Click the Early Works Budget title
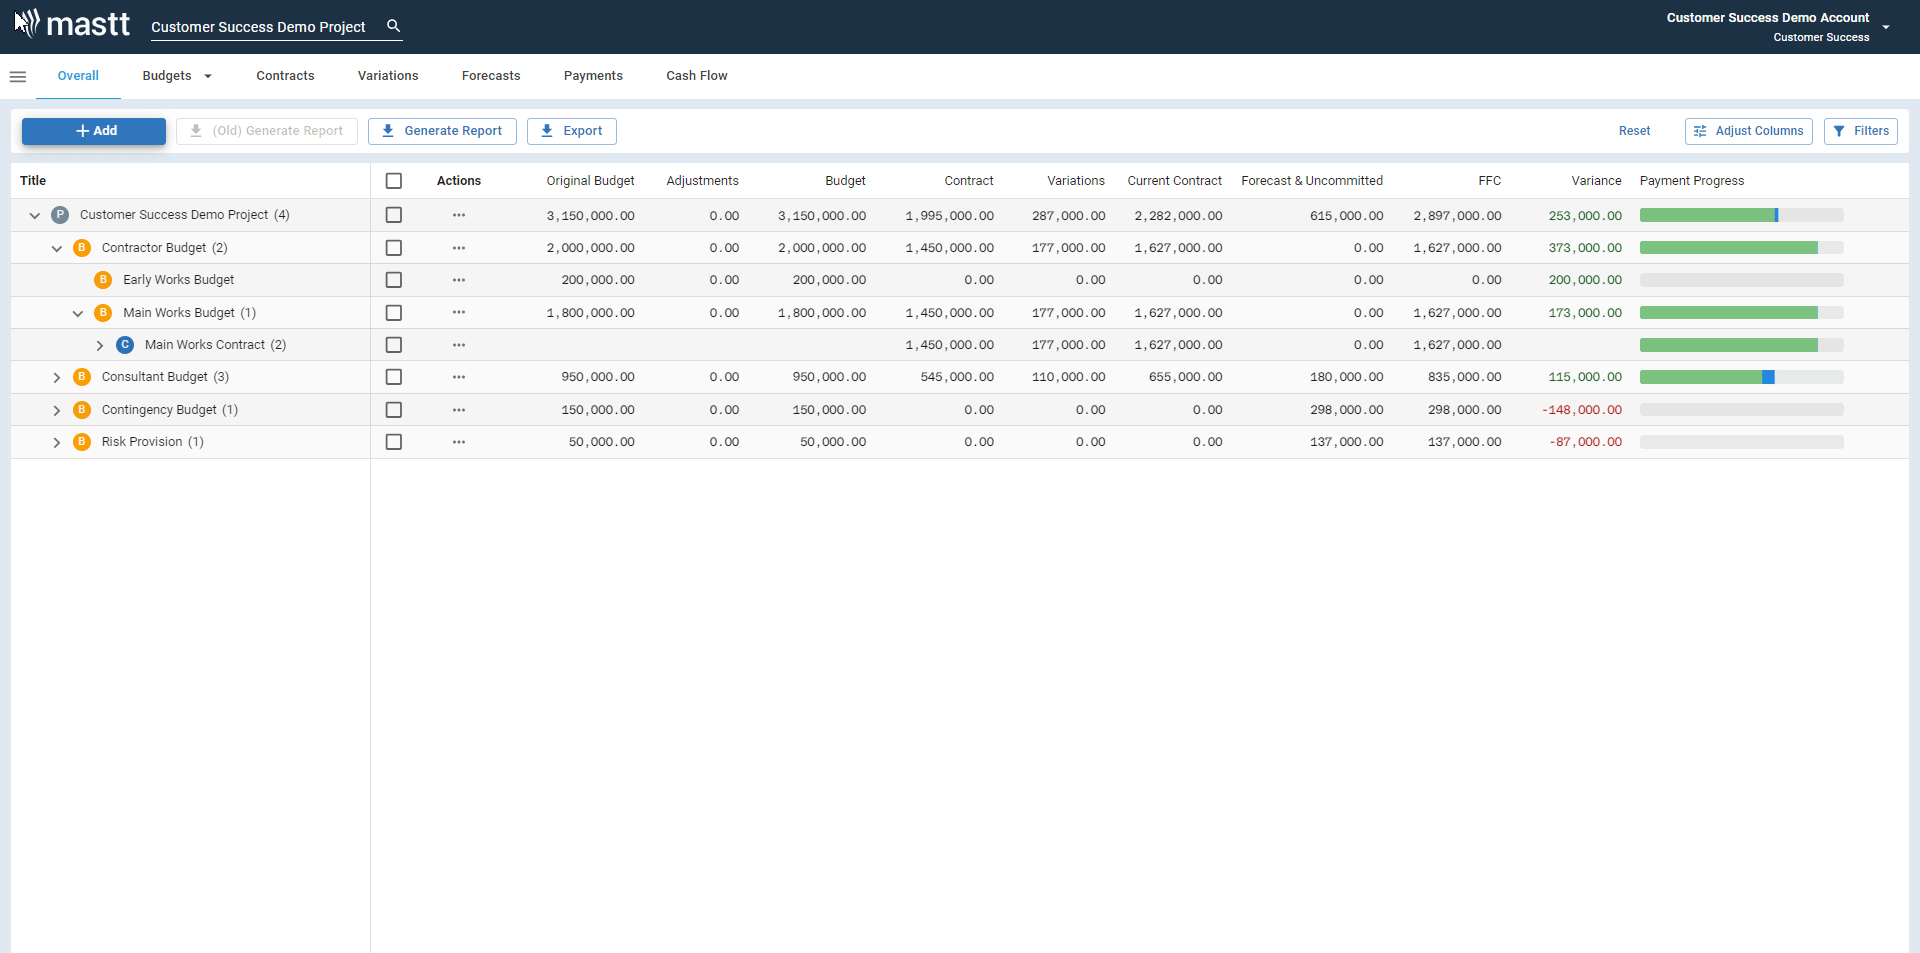The width and height of the screenshot is (1920, 953). point(178,280)
